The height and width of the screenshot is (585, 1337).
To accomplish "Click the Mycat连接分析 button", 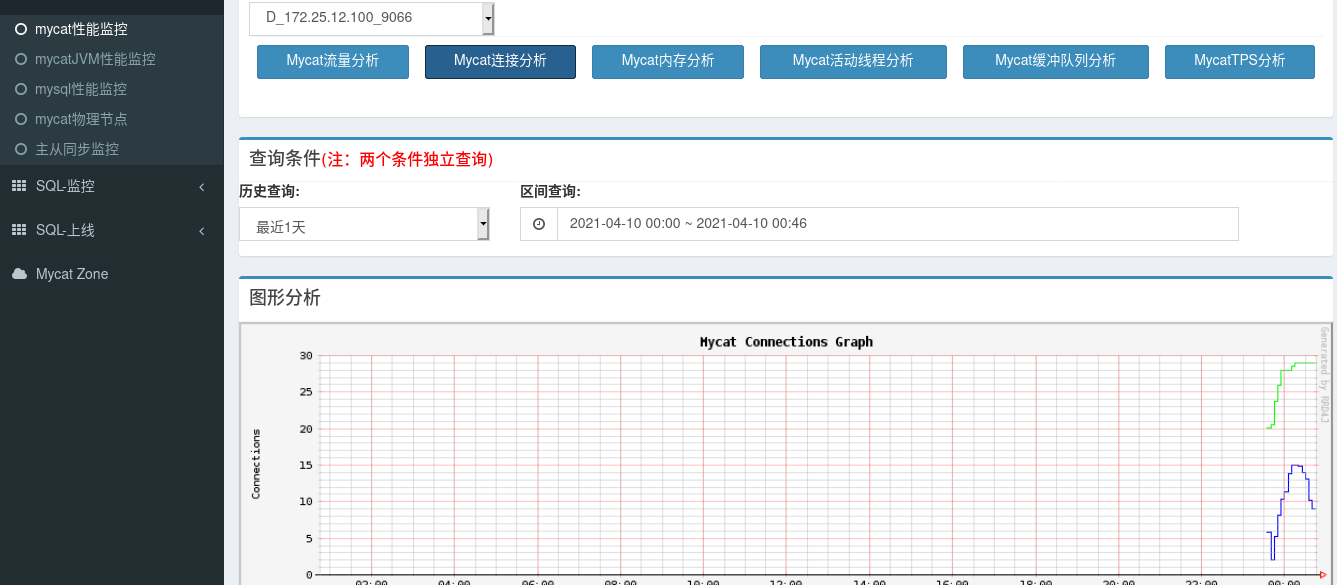I will point(500,61).
